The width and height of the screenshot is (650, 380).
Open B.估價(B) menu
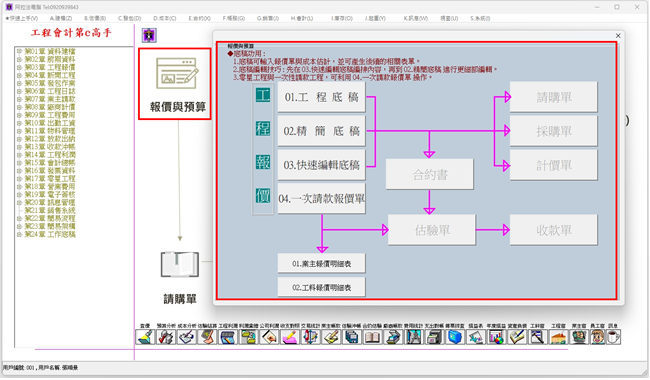tap(95, 18)
